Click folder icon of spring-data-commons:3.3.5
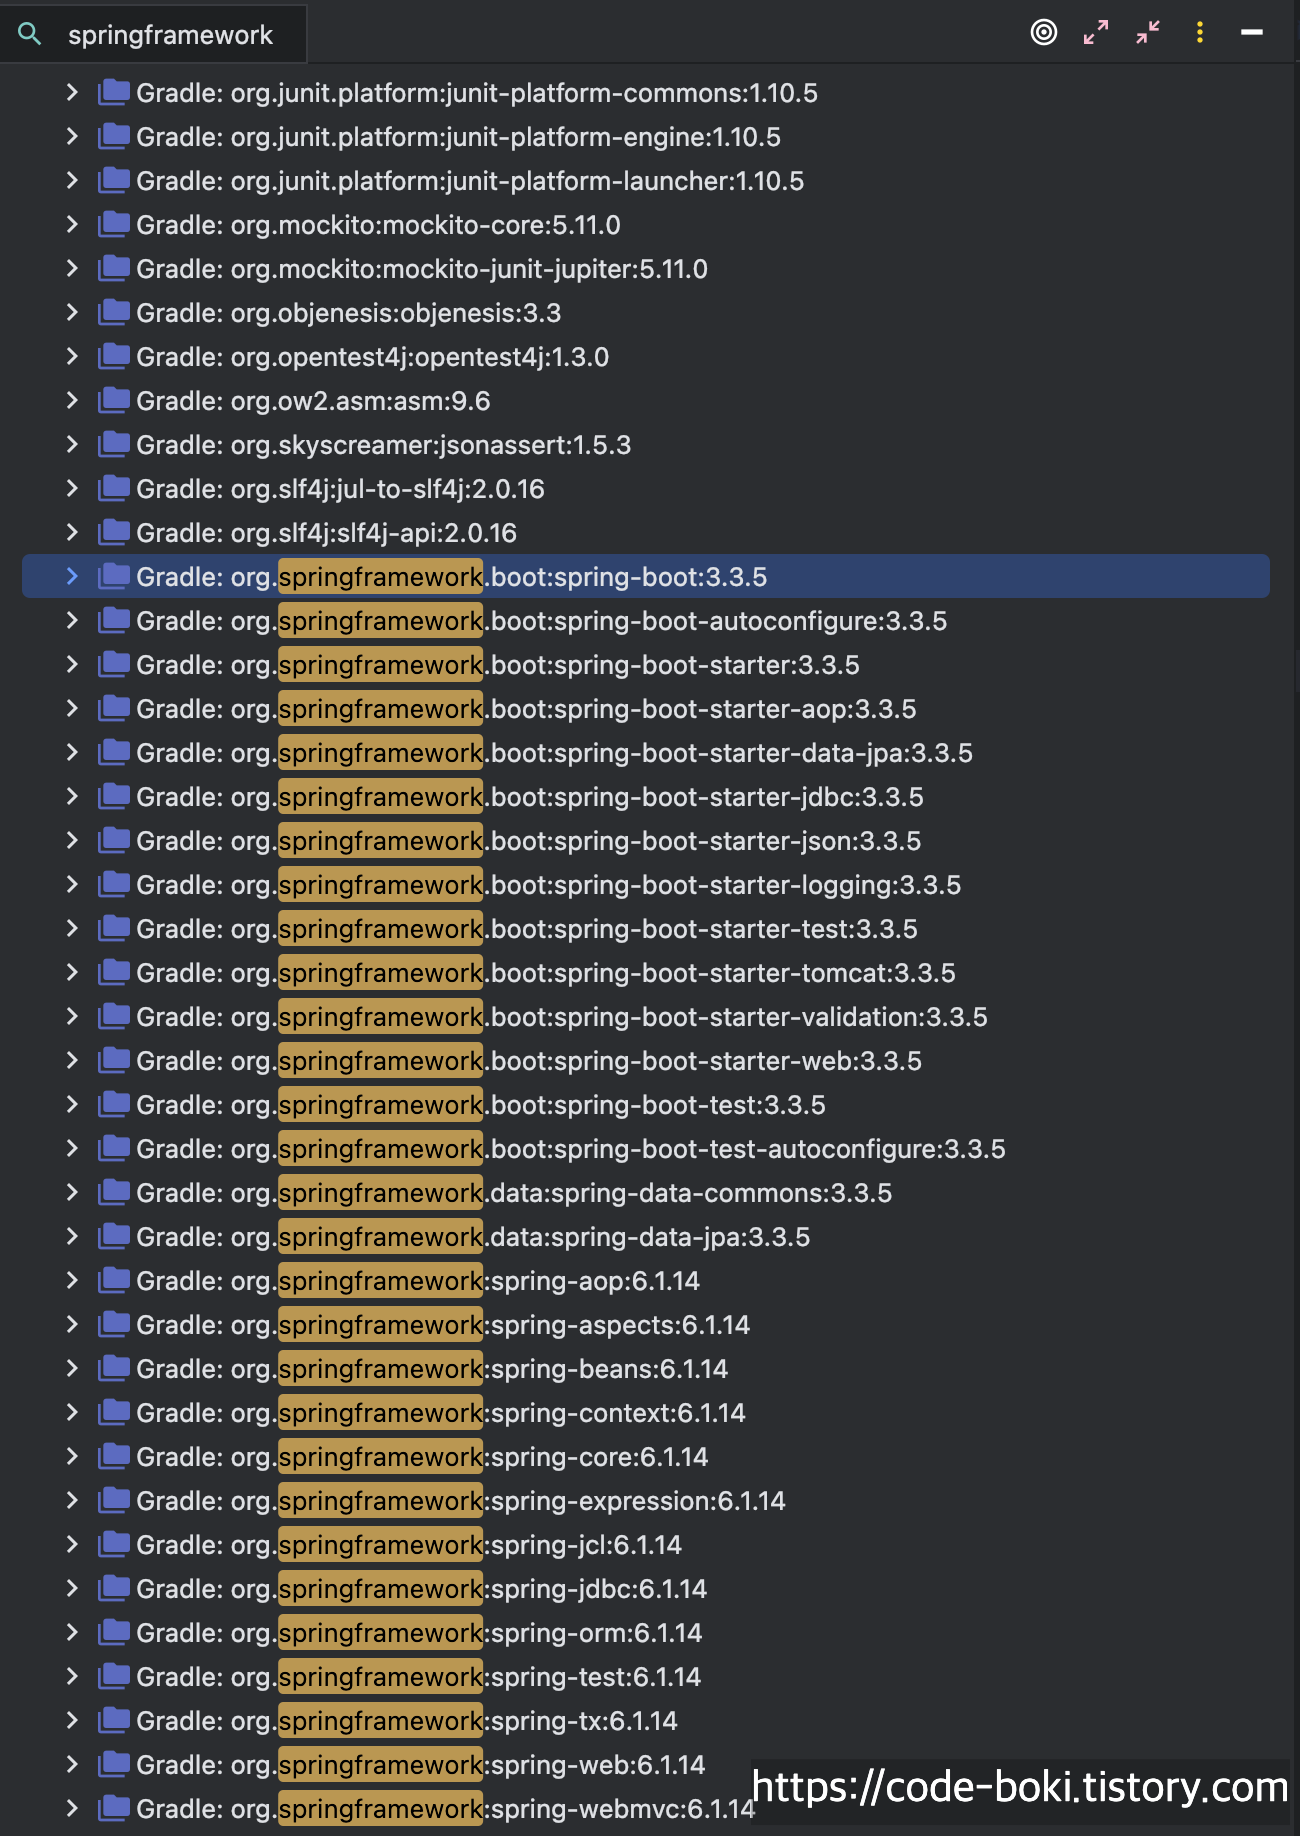Viewport: 1300px width, 1836px height. click(x=114, y=1192)
